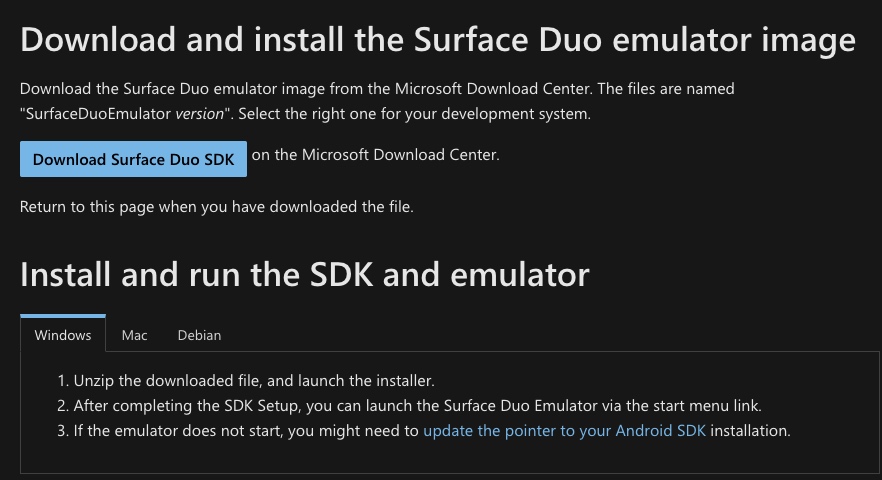Open the Debian tab
Viewport: 882px width, 480px height.
coord(199,335)
